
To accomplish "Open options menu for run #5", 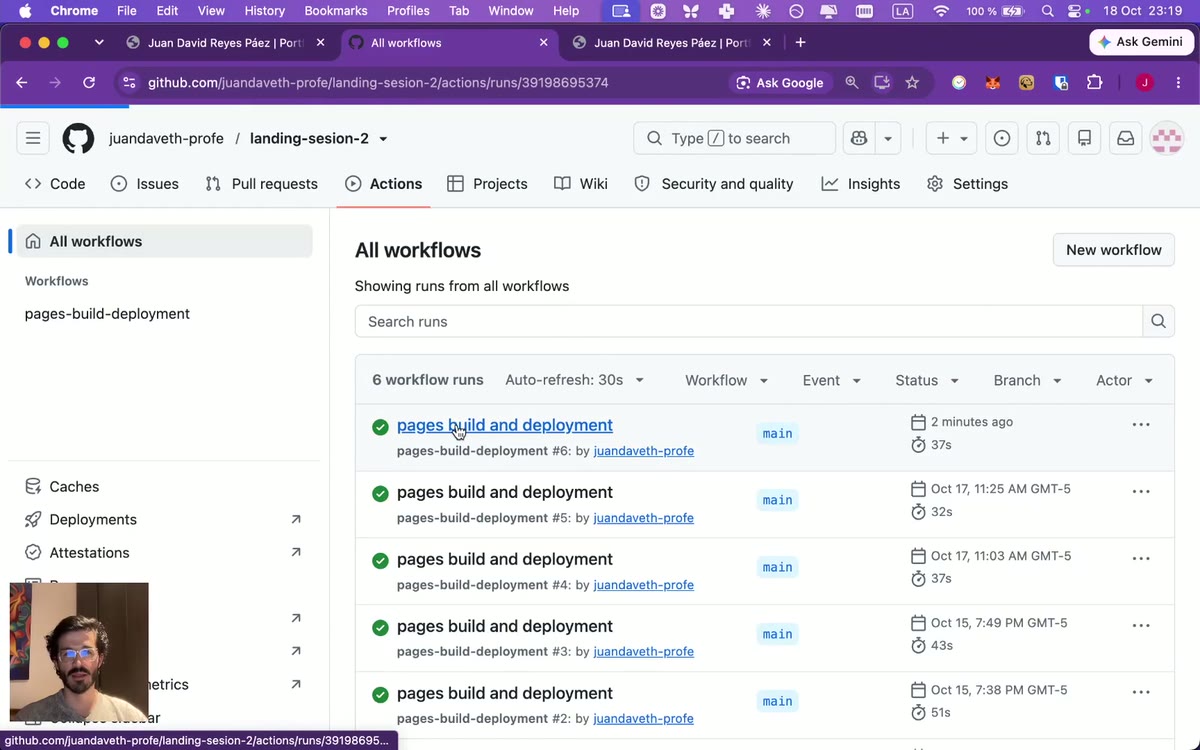I will point(1141,492).
